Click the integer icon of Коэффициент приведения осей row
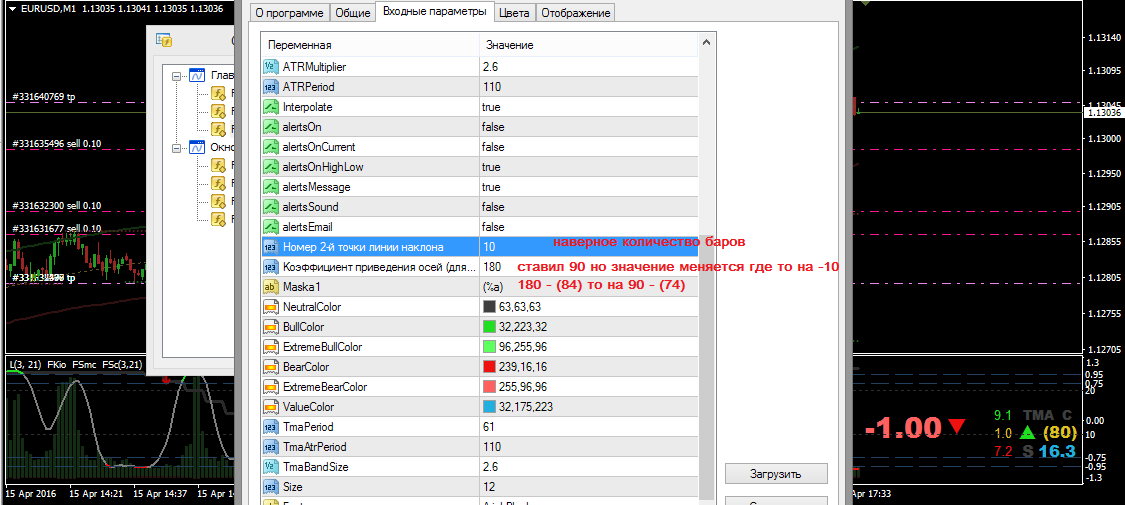The height and width of the screenshot is (505, 1125). pos(270,267)
